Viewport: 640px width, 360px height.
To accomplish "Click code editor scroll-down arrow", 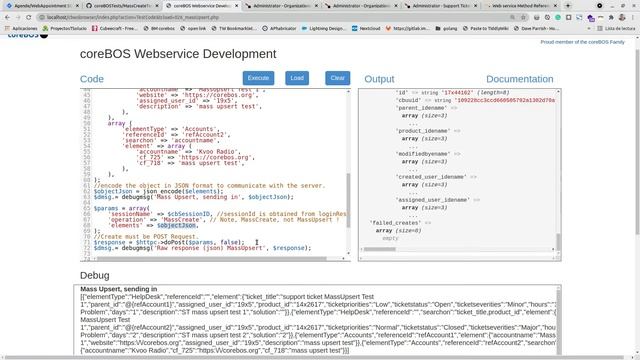I will click(348, 253).
